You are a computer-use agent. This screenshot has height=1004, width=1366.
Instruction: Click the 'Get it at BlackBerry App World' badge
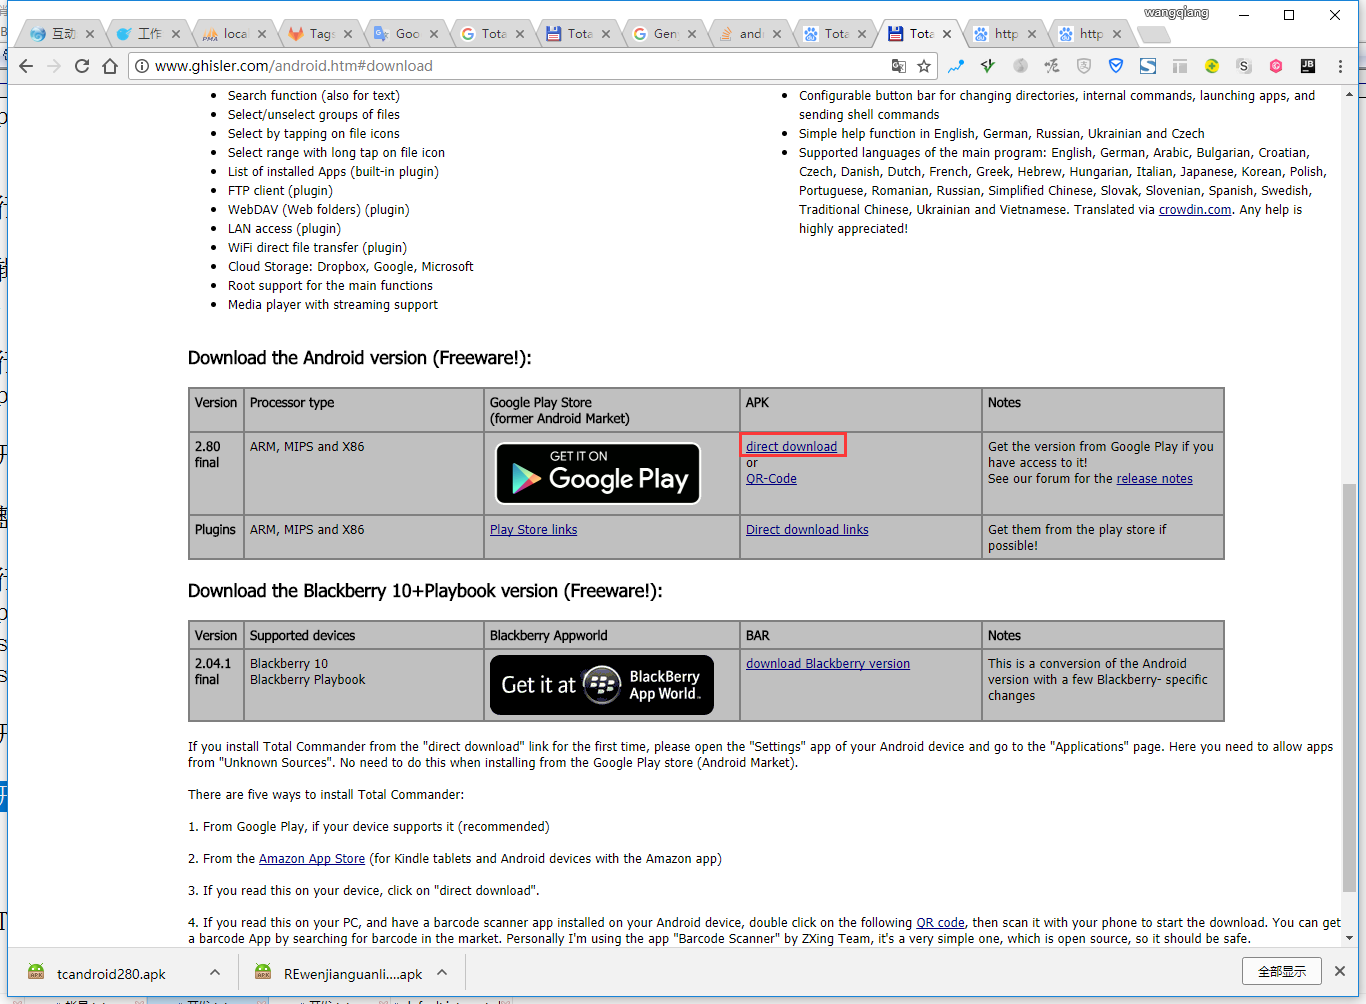click(601, 685)
